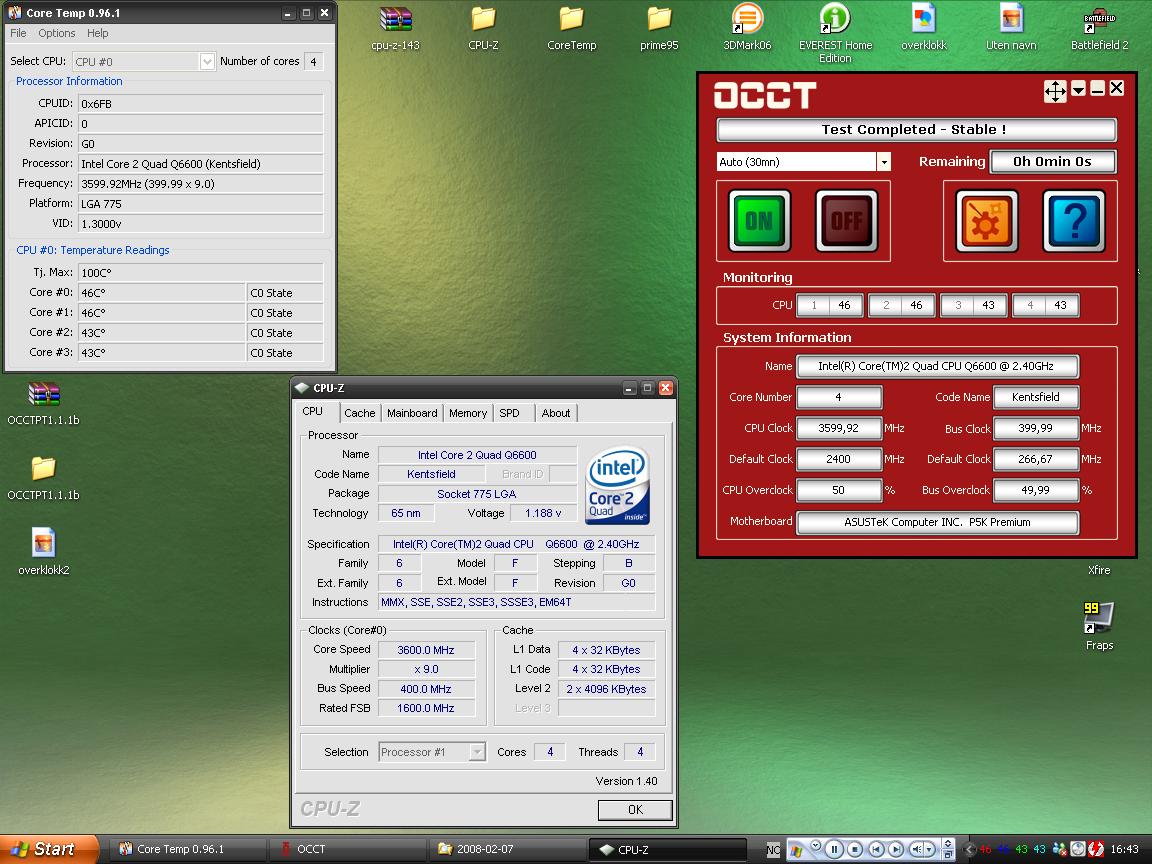This screenshot has height=864, width=1152.
Task: Open the OCCT options gear button
Action: coord(987,221)
